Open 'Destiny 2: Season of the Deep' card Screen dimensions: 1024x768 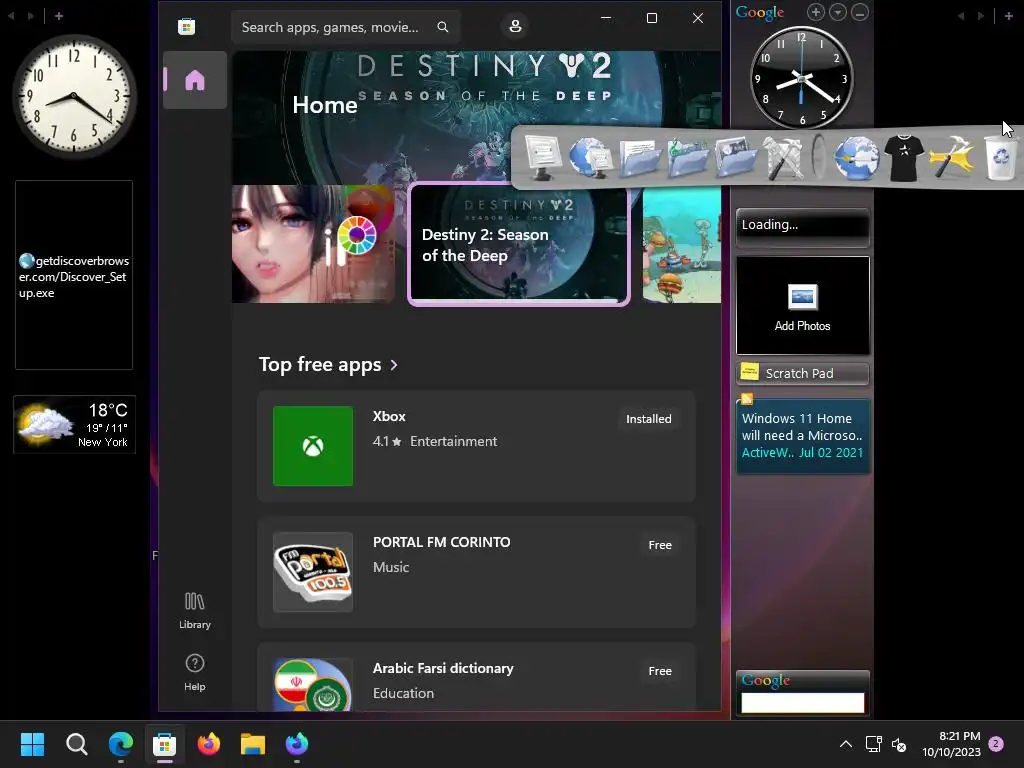[519, 244]
